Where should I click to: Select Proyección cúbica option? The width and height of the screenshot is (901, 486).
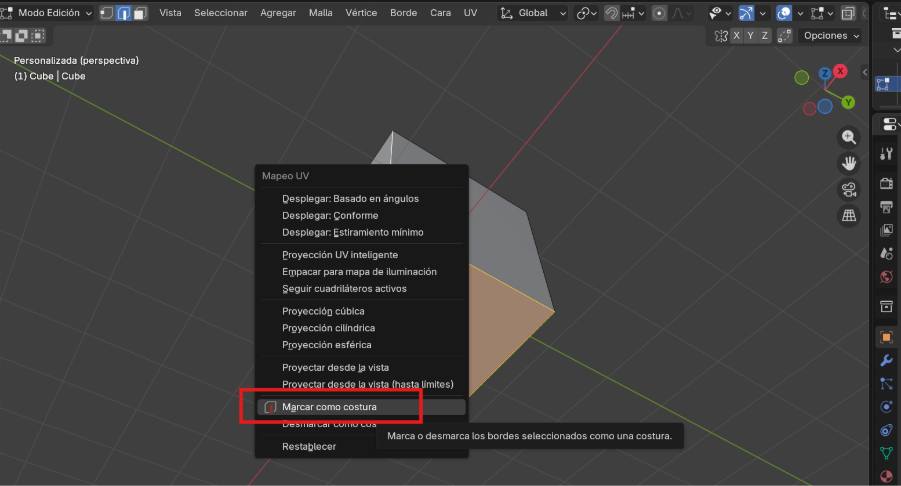tap(361, 311)
